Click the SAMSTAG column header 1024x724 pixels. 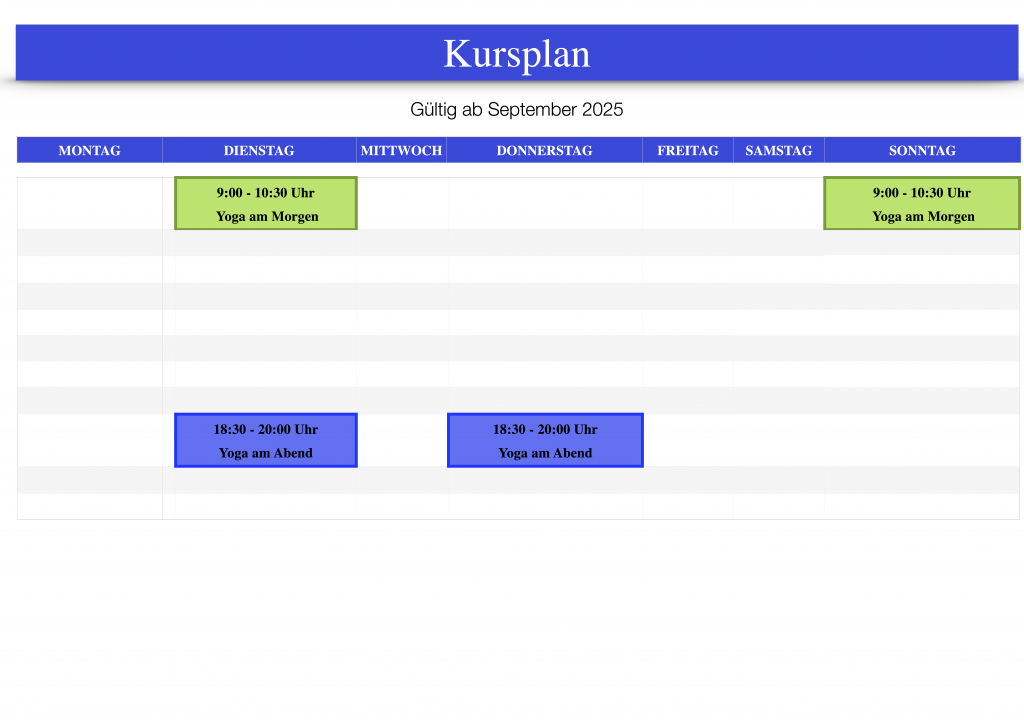[x=778, y=150]
